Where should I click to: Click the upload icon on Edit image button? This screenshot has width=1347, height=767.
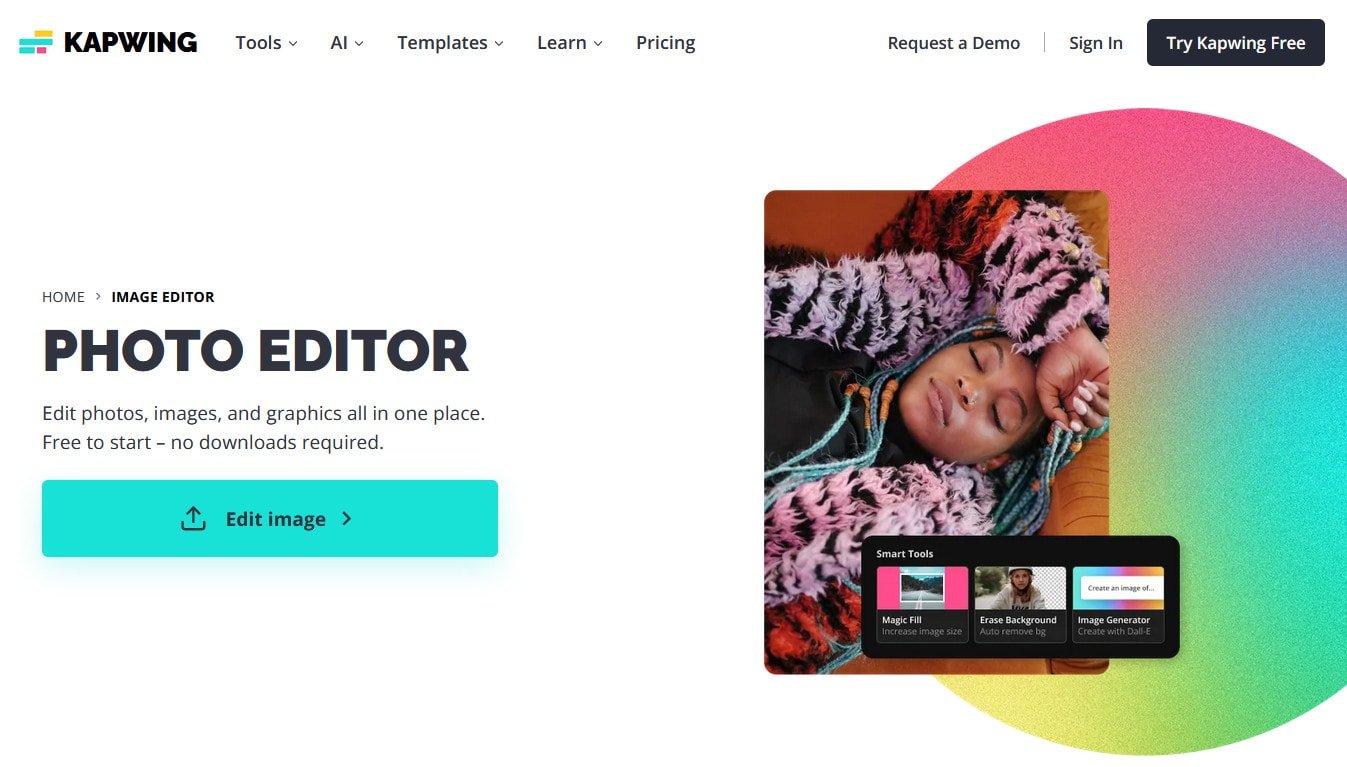pyautogui.click(x=193, y=519)
